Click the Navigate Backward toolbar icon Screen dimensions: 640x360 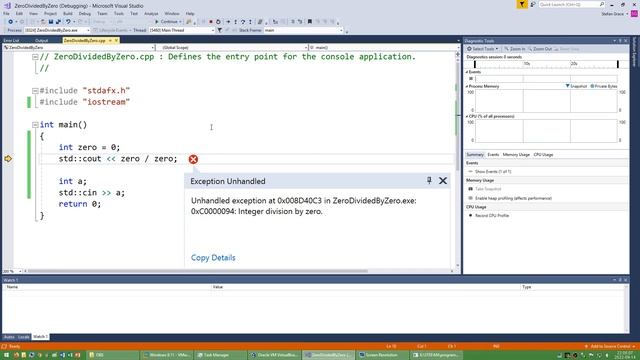pos(10,22)
